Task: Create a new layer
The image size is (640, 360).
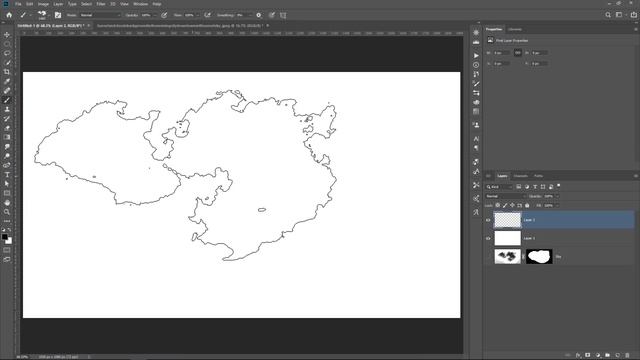Action: (618, 356)
